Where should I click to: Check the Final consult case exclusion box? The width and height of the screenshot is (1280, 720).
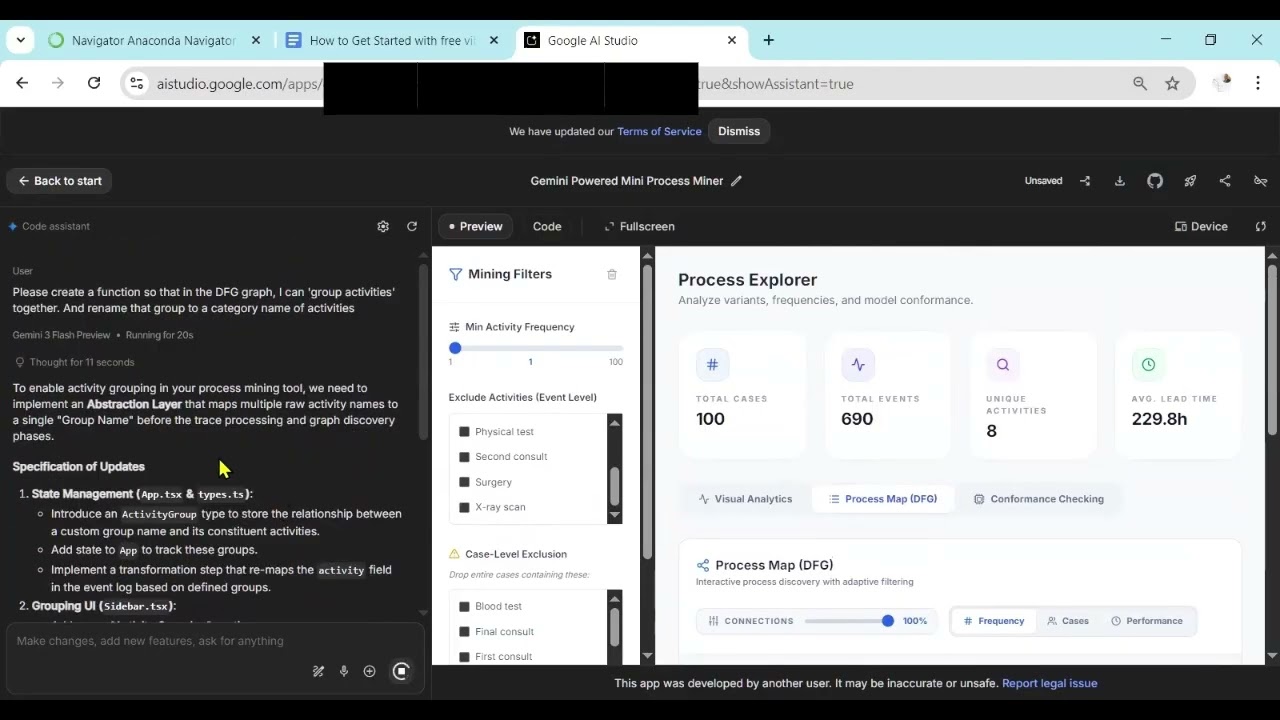coord(464,632)
